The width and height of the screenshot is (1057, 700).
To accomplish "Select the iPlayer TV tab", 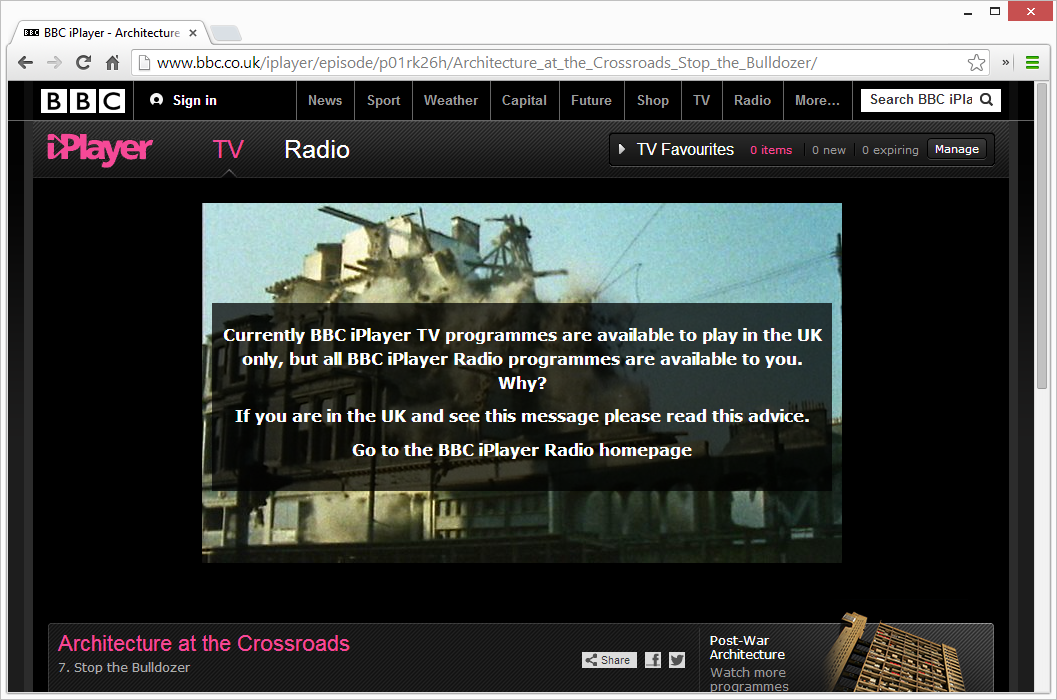I will pos(228,149).
